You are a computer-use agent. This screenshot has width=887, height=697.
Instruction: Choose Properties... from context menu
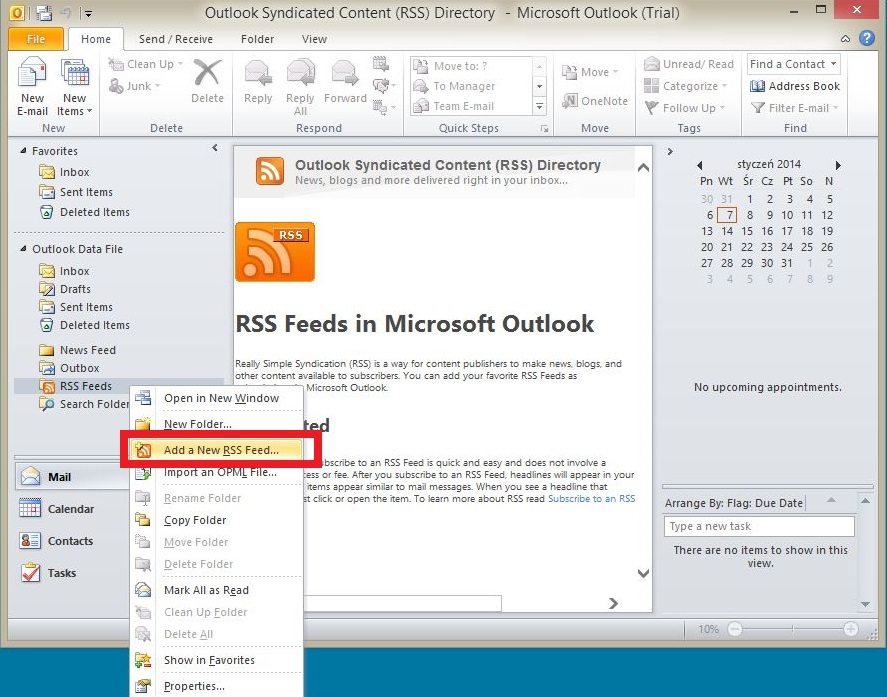click(217, 686)
